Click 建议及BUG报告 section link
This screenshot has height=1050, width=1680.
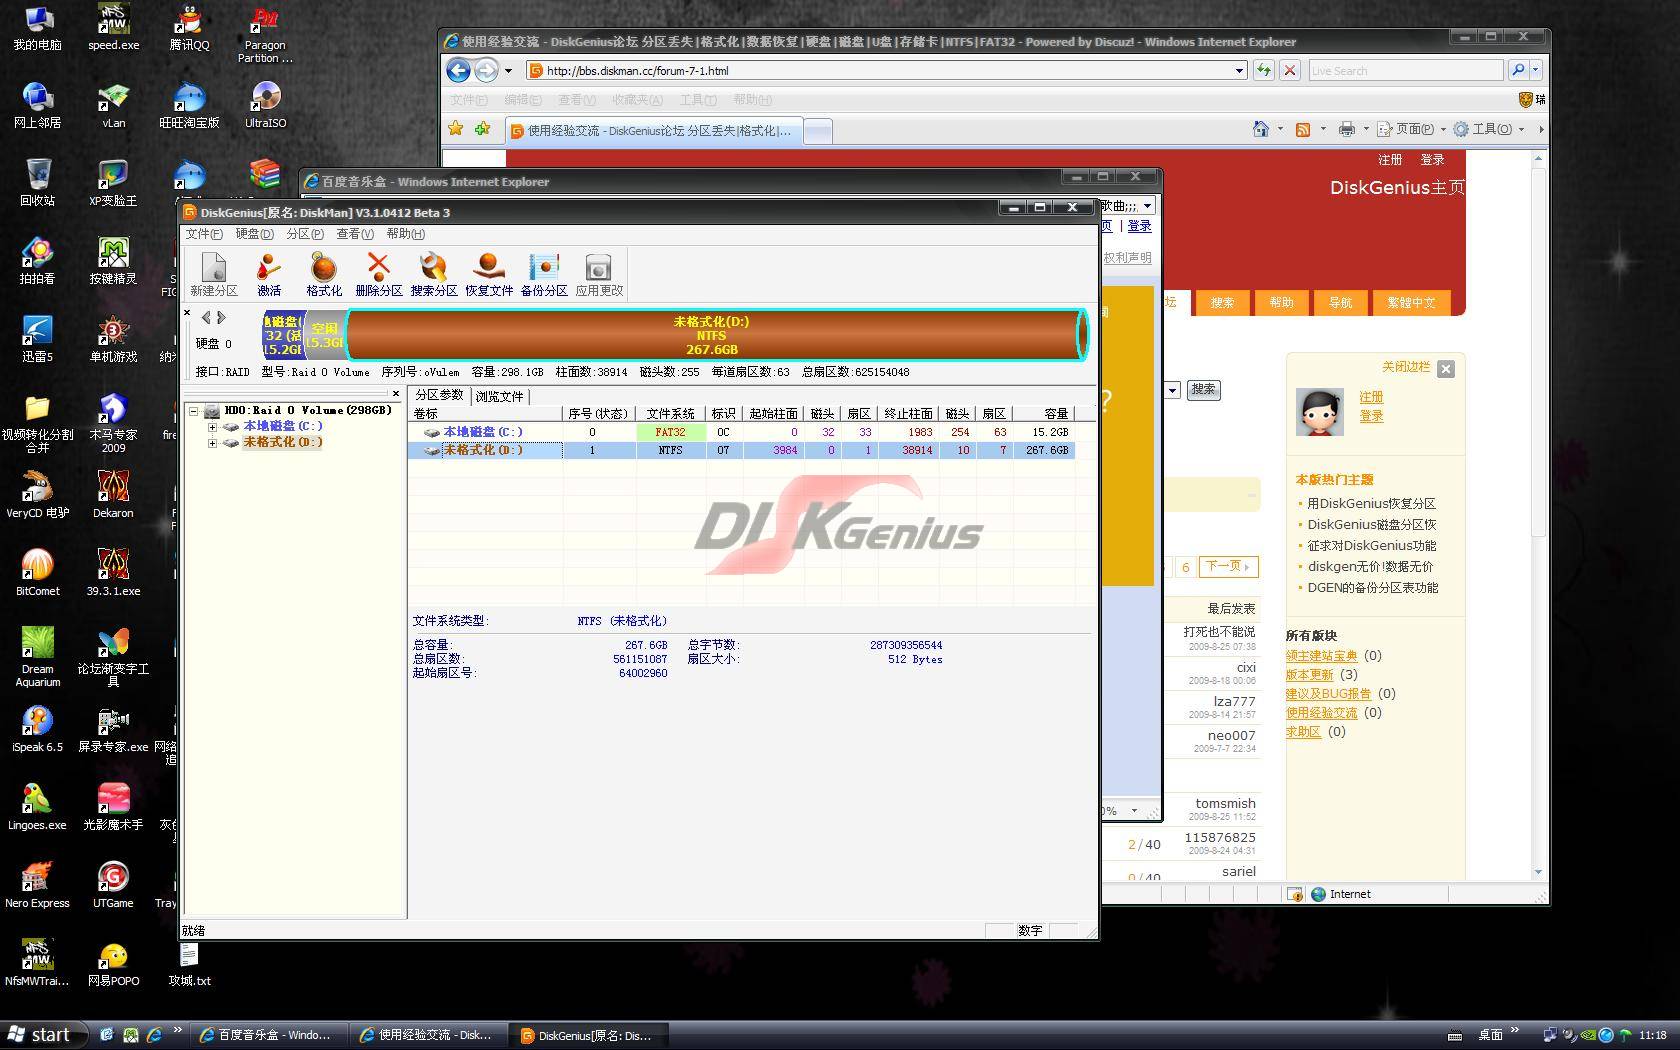click(x=1328, y=694)
